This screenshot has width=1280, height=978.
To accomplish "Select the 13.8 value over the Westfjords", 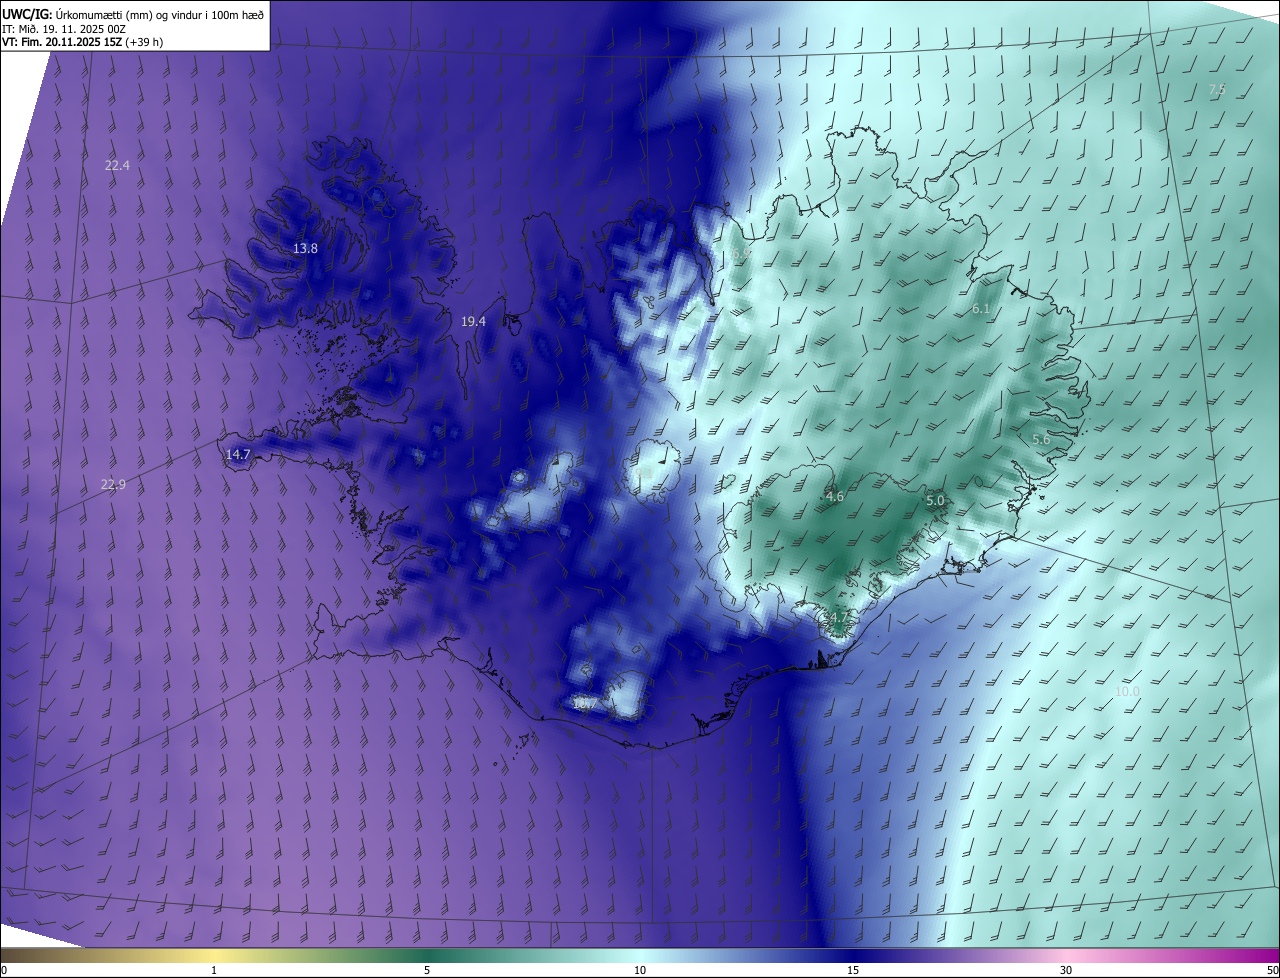I will click(305, 248).
